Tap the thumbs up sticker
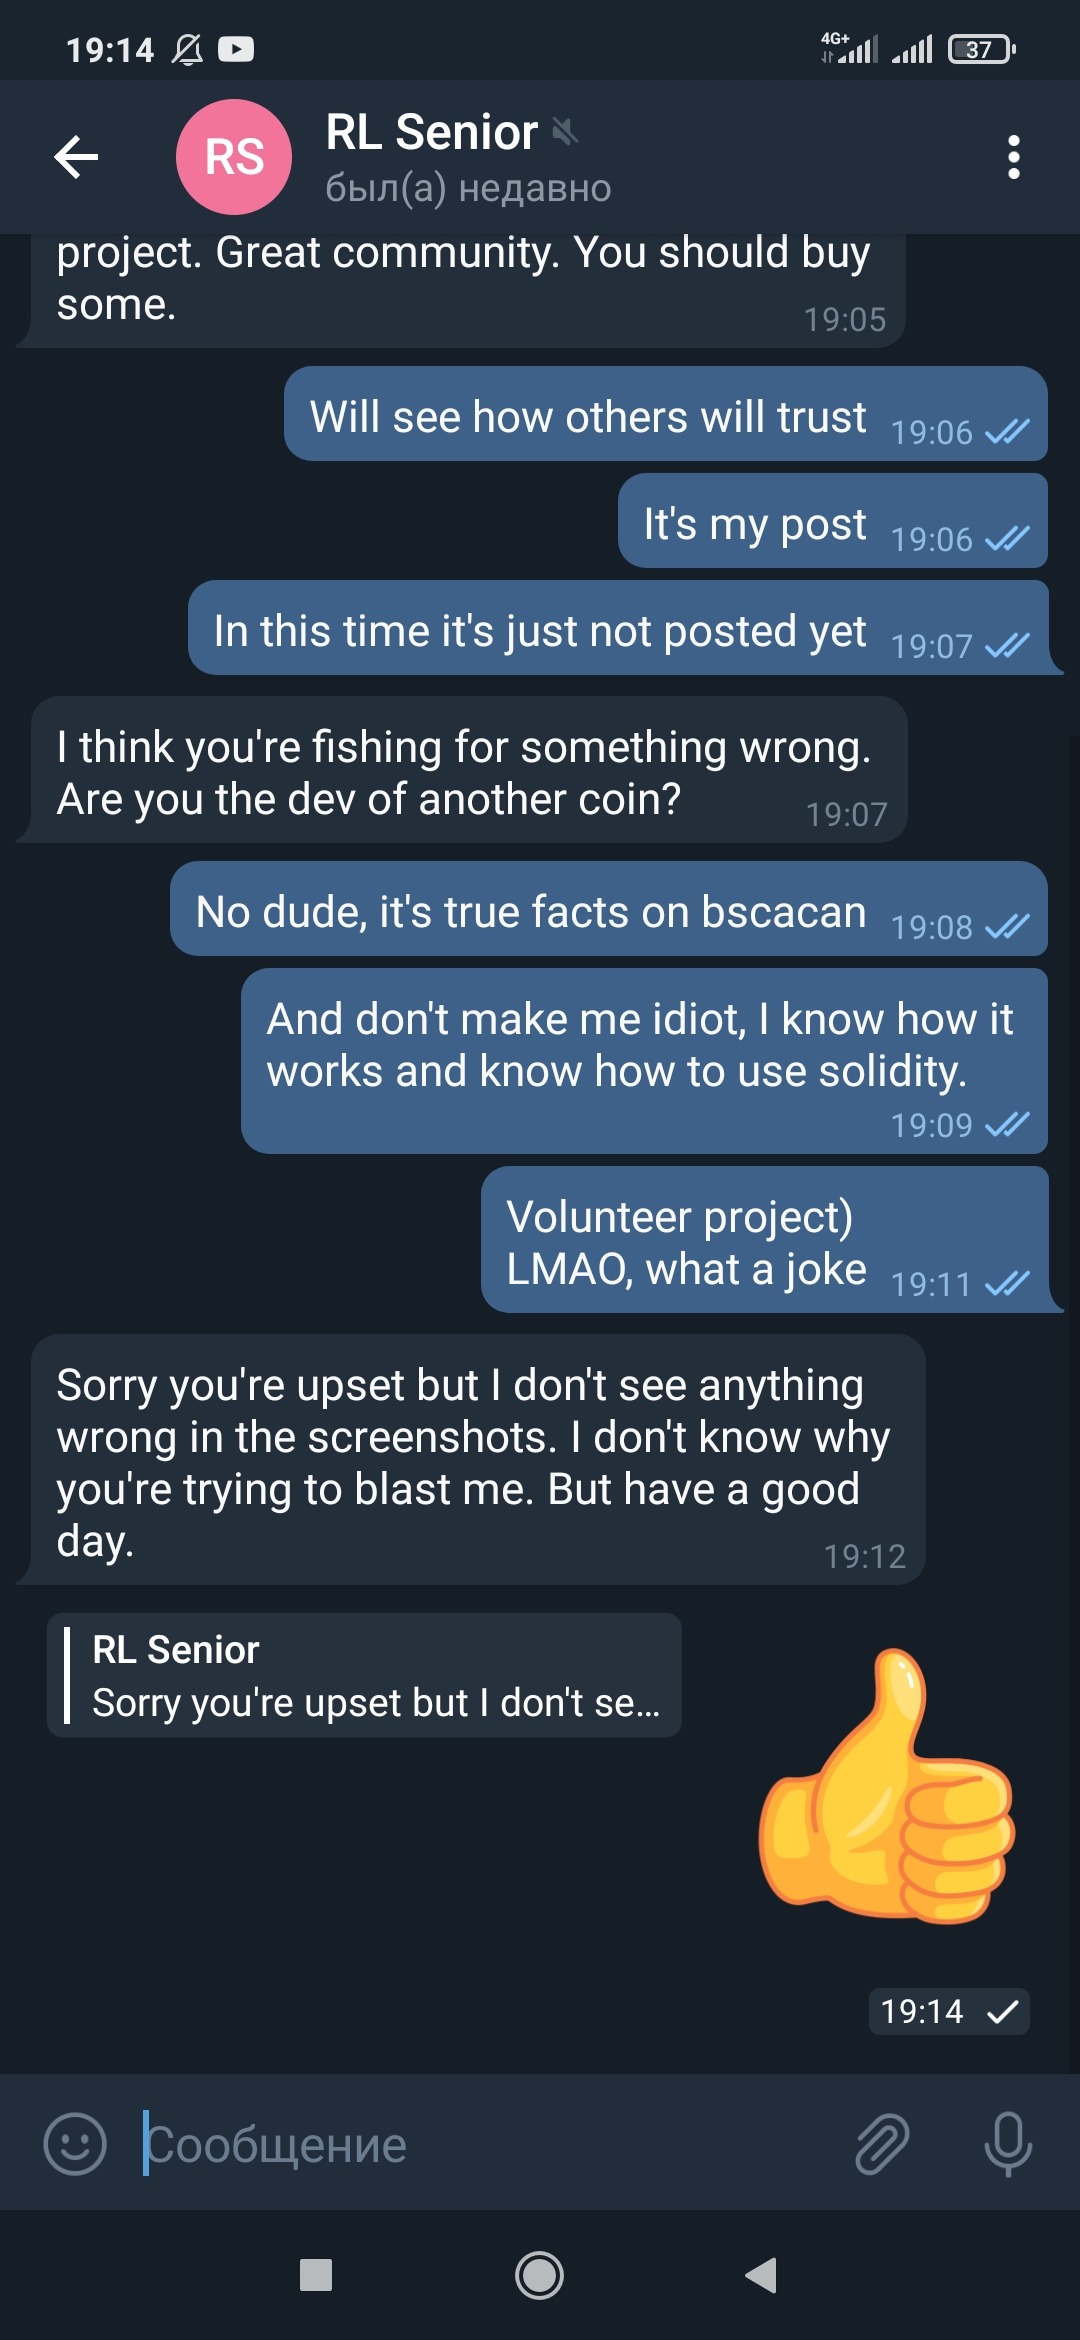Image resolution: width=1080 pixels, height=2340 pixels. [x=887, y=1785]
